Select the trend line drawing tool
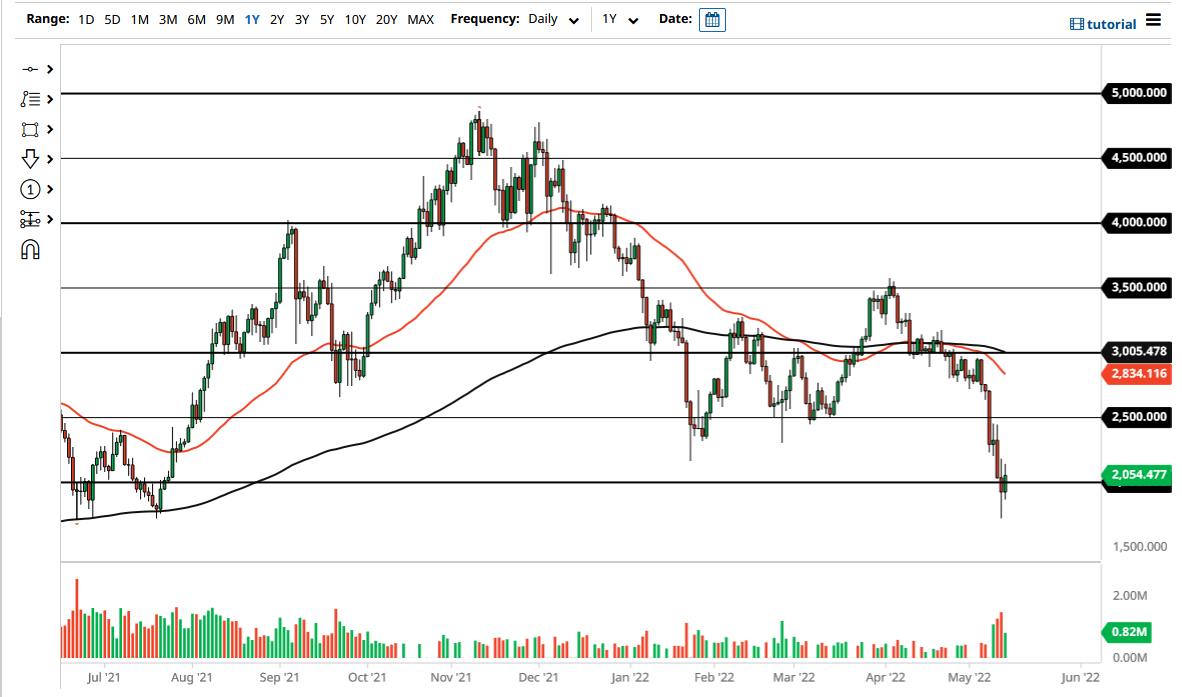This screenshot has height=697, width=1182. tap(29, 70)
